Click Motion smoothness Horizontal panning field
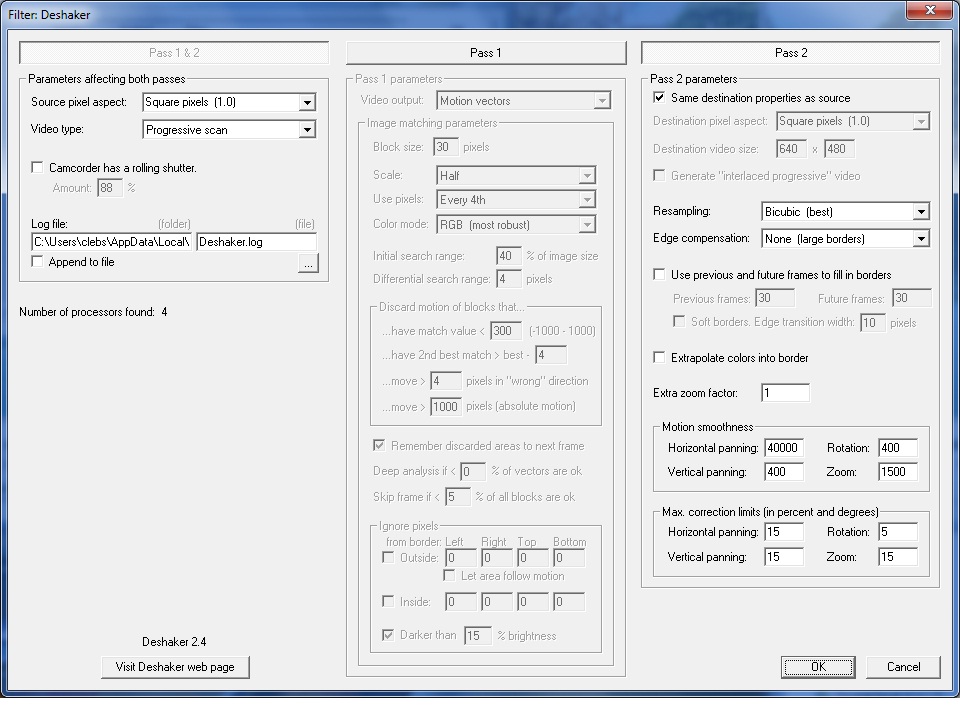The height and width of the screenshot is (720, 960). [x=784, y=448]
